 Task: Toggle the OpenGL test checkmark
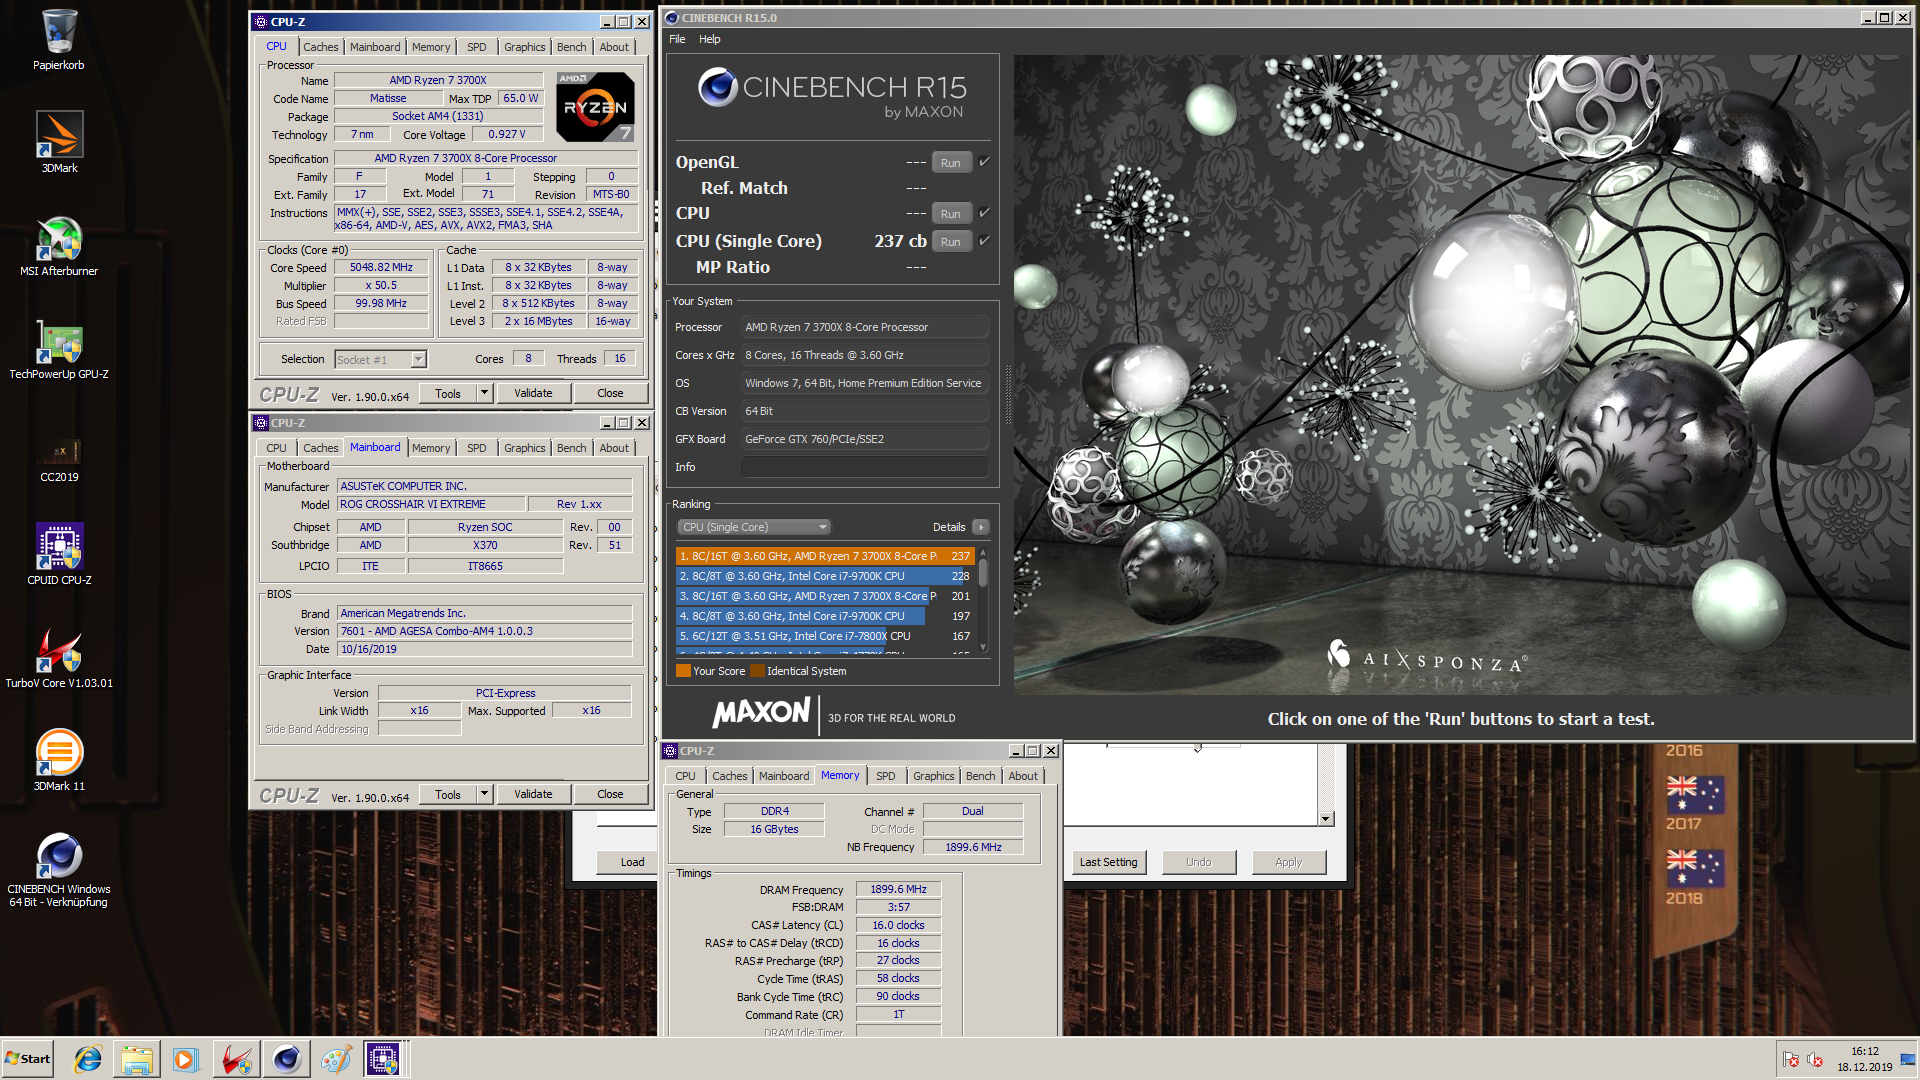click(x=984, y=162)
